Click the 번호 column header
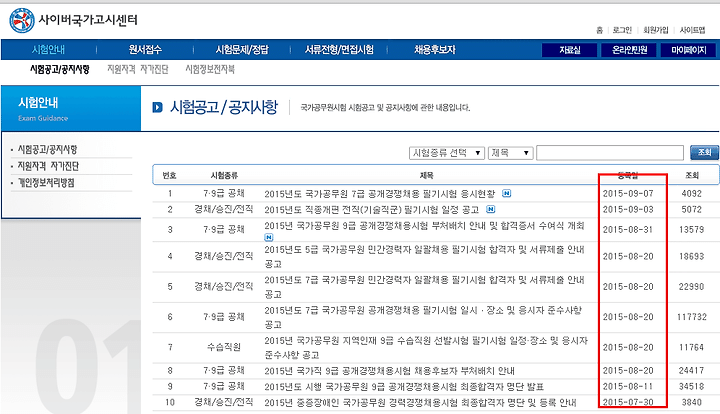 (169, 175)
